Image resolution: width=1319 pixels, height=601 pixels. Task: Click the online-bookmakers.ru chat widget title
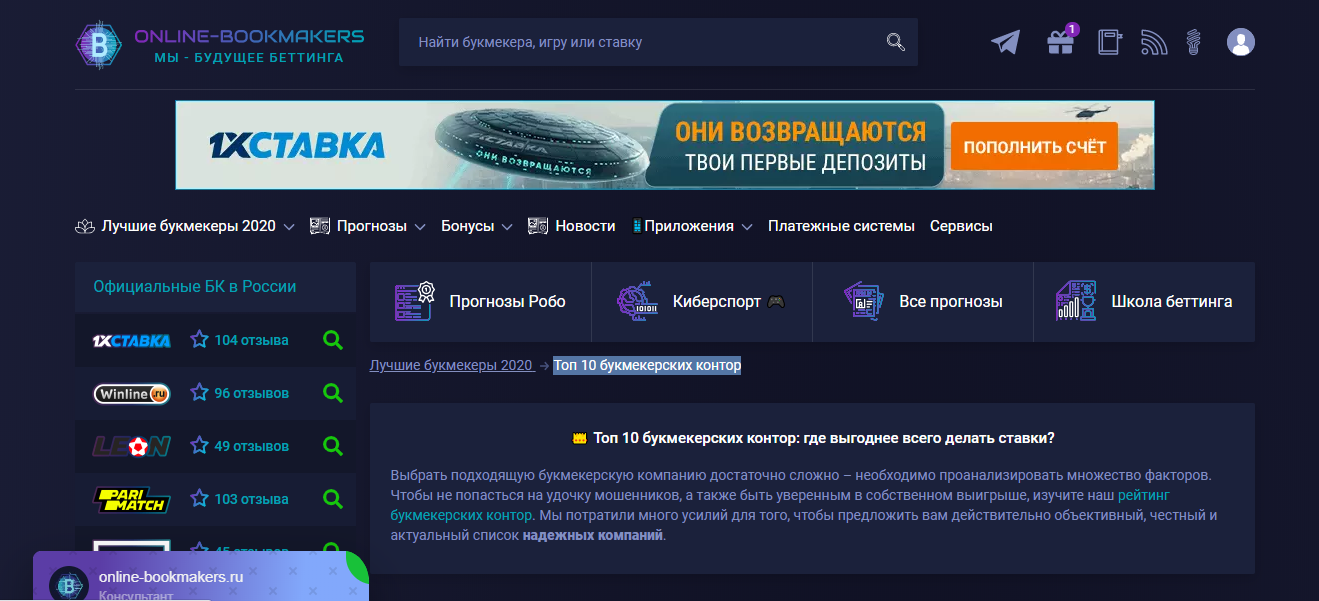(171, 577)
